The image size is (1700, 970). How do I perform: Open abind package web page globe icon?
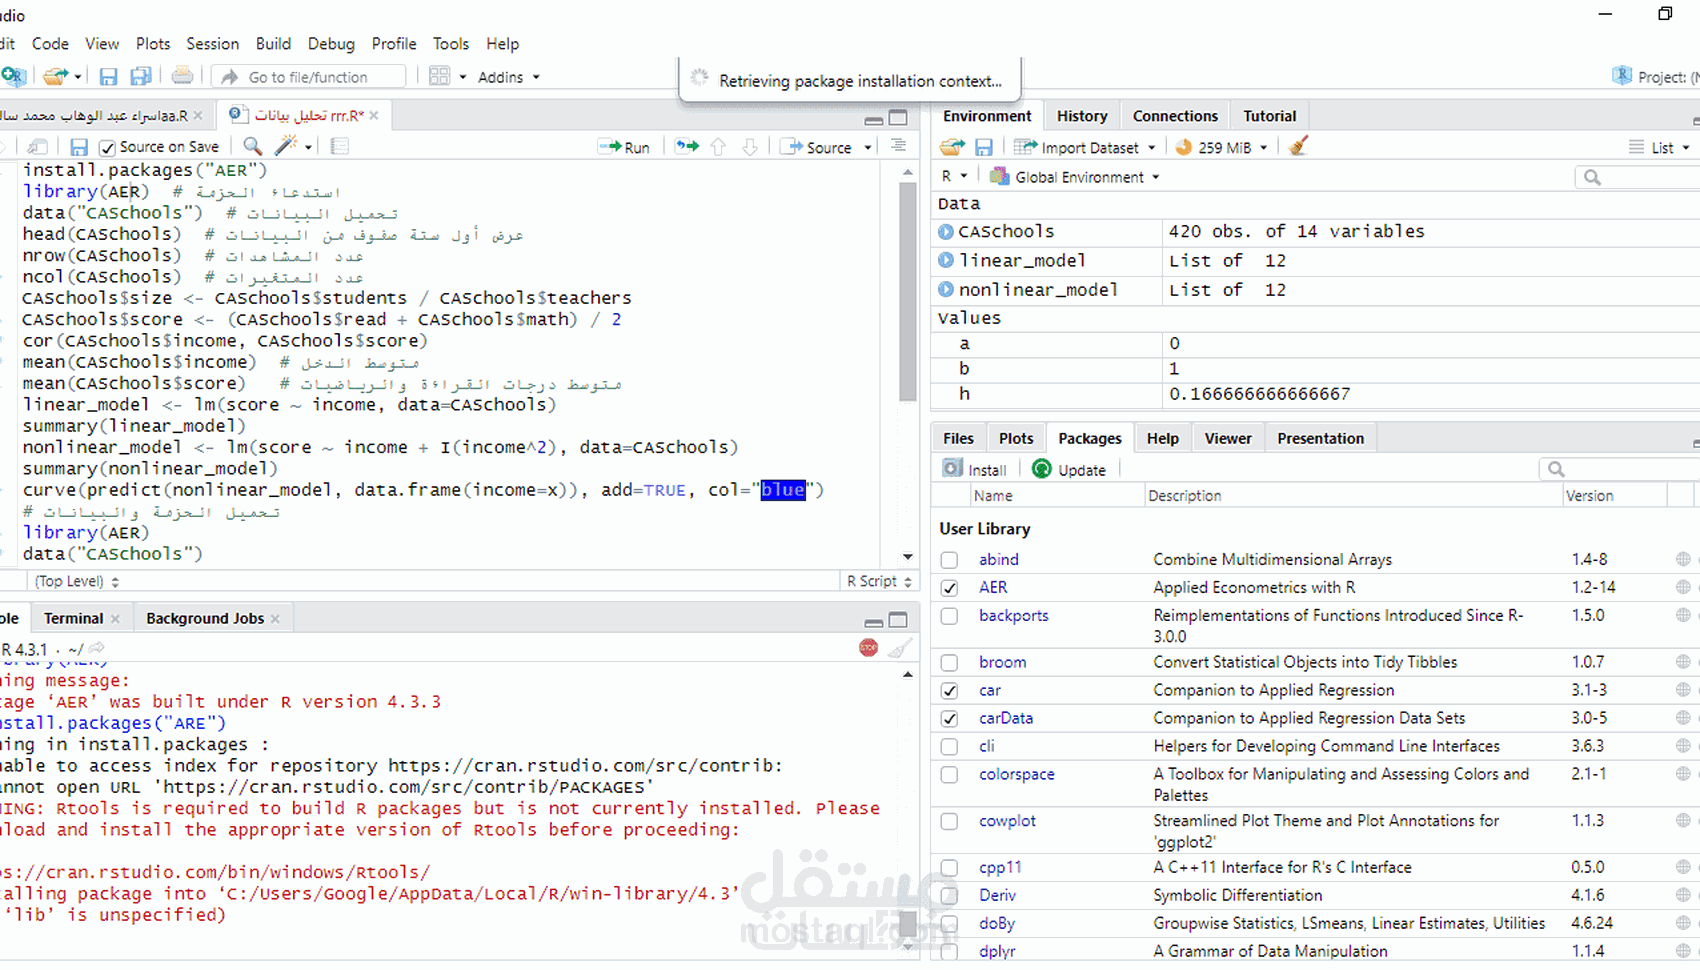(1683, 559)
